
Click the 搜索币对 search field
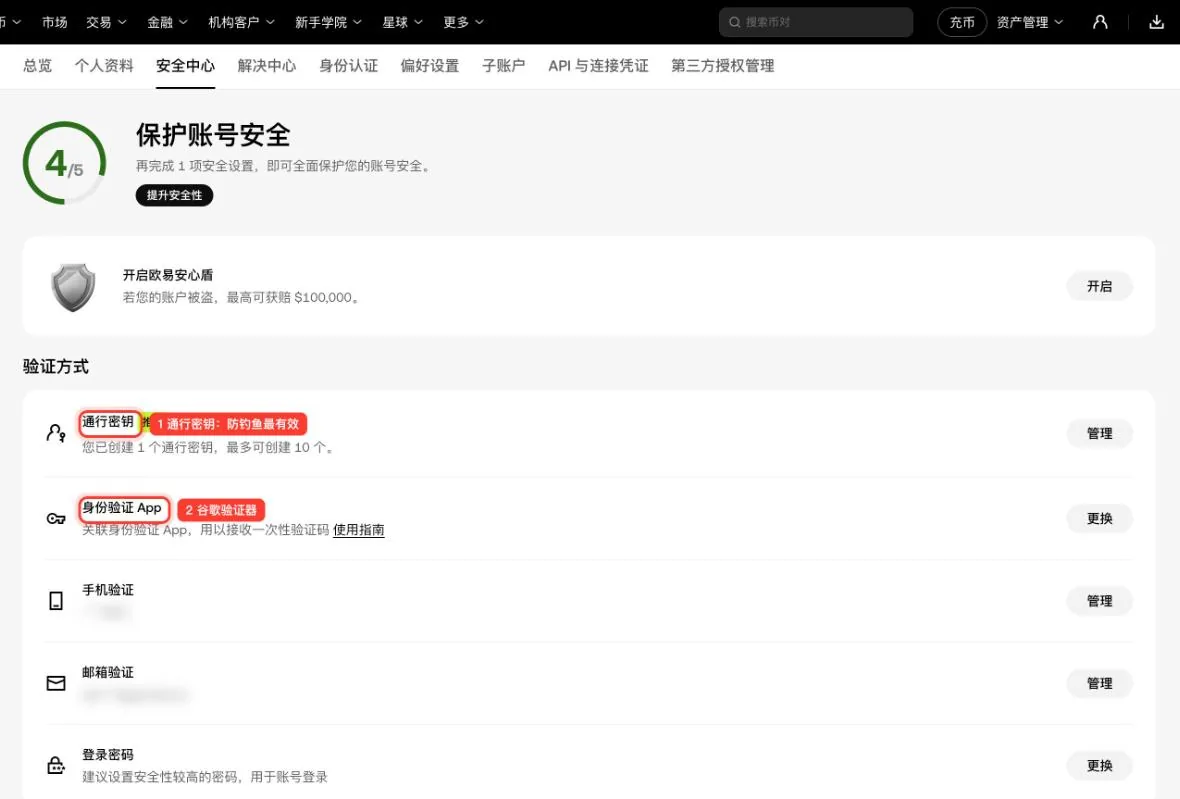(x=816, y=23)
